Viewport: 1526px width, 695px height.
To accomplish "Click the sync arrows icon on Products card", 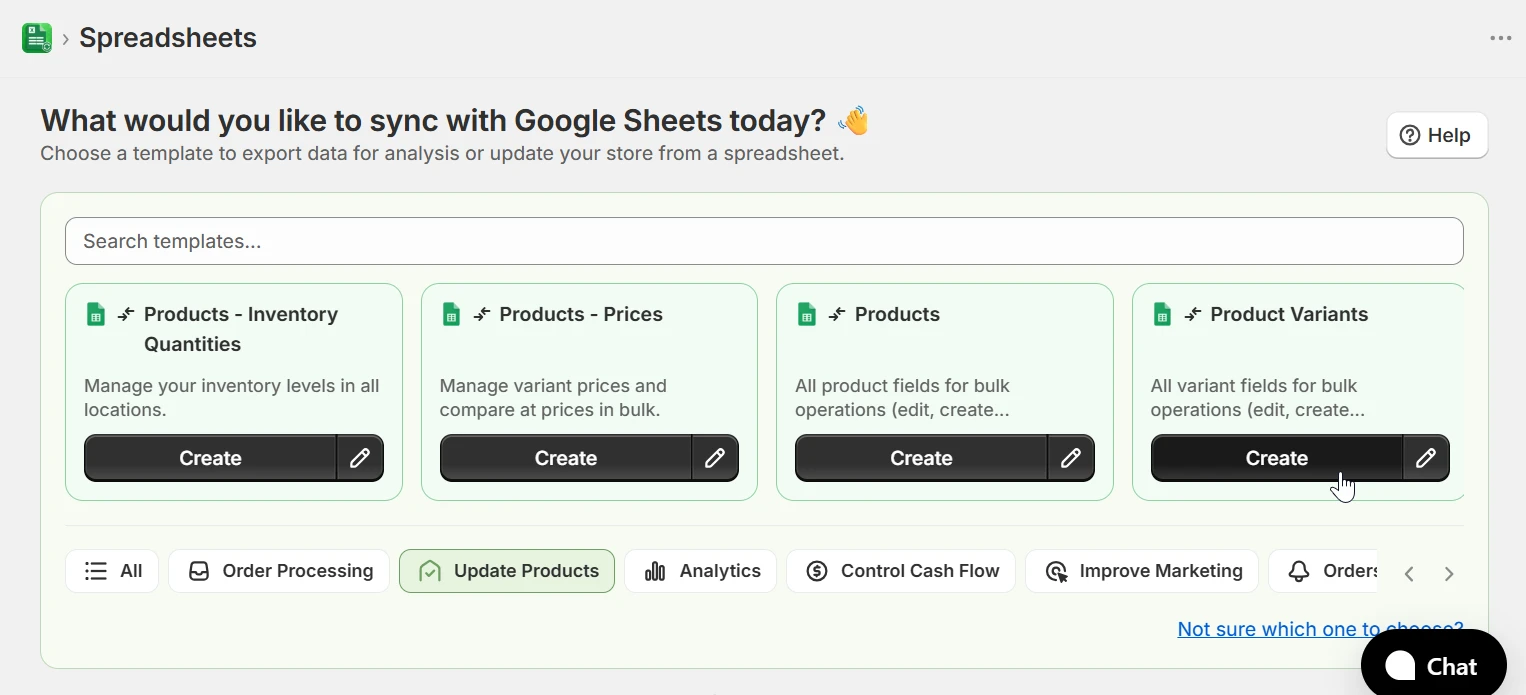I will (837, 314).
